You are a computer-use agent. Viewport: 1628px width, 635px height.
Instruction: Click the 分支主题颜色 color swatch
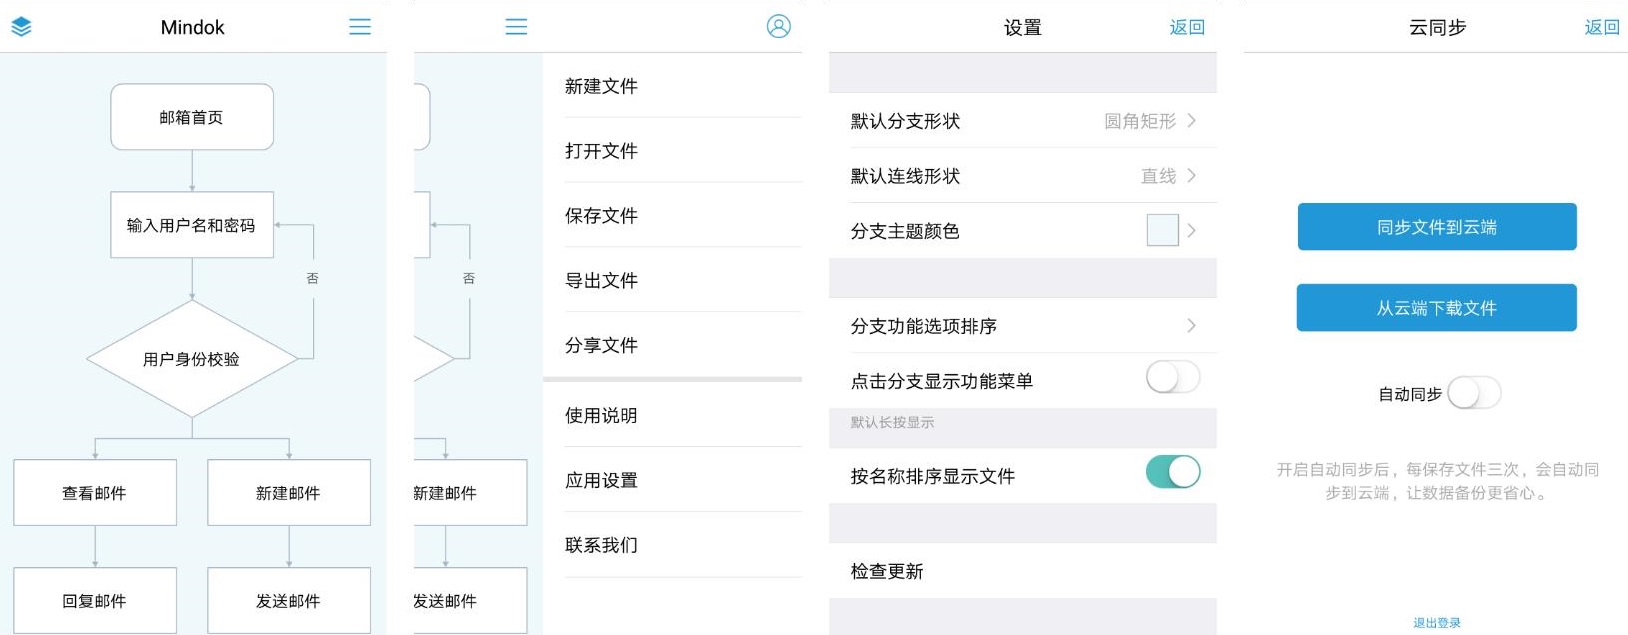point(1163,230)
